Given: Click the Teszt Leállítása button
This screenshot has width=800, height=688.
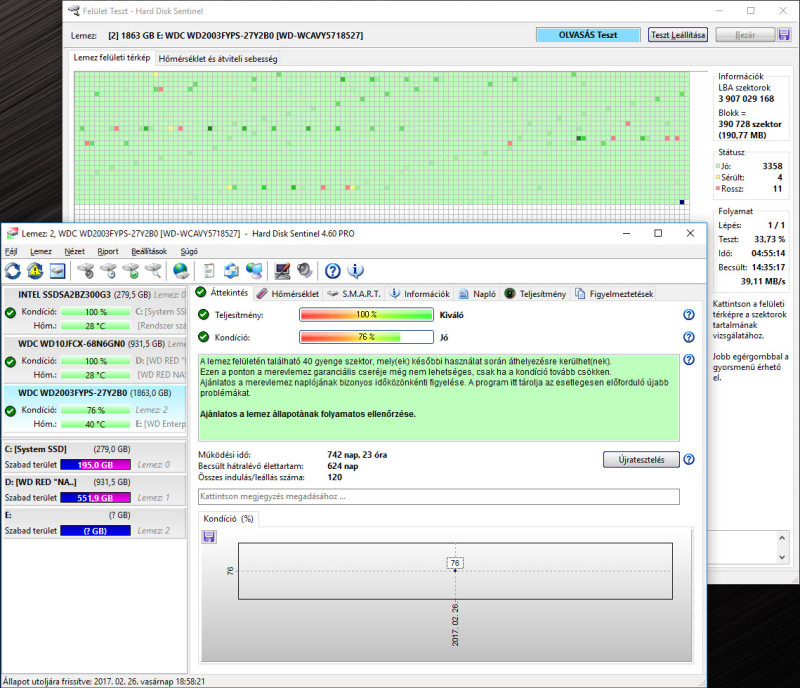Looking at the screenshot, I should click(678, 35).
